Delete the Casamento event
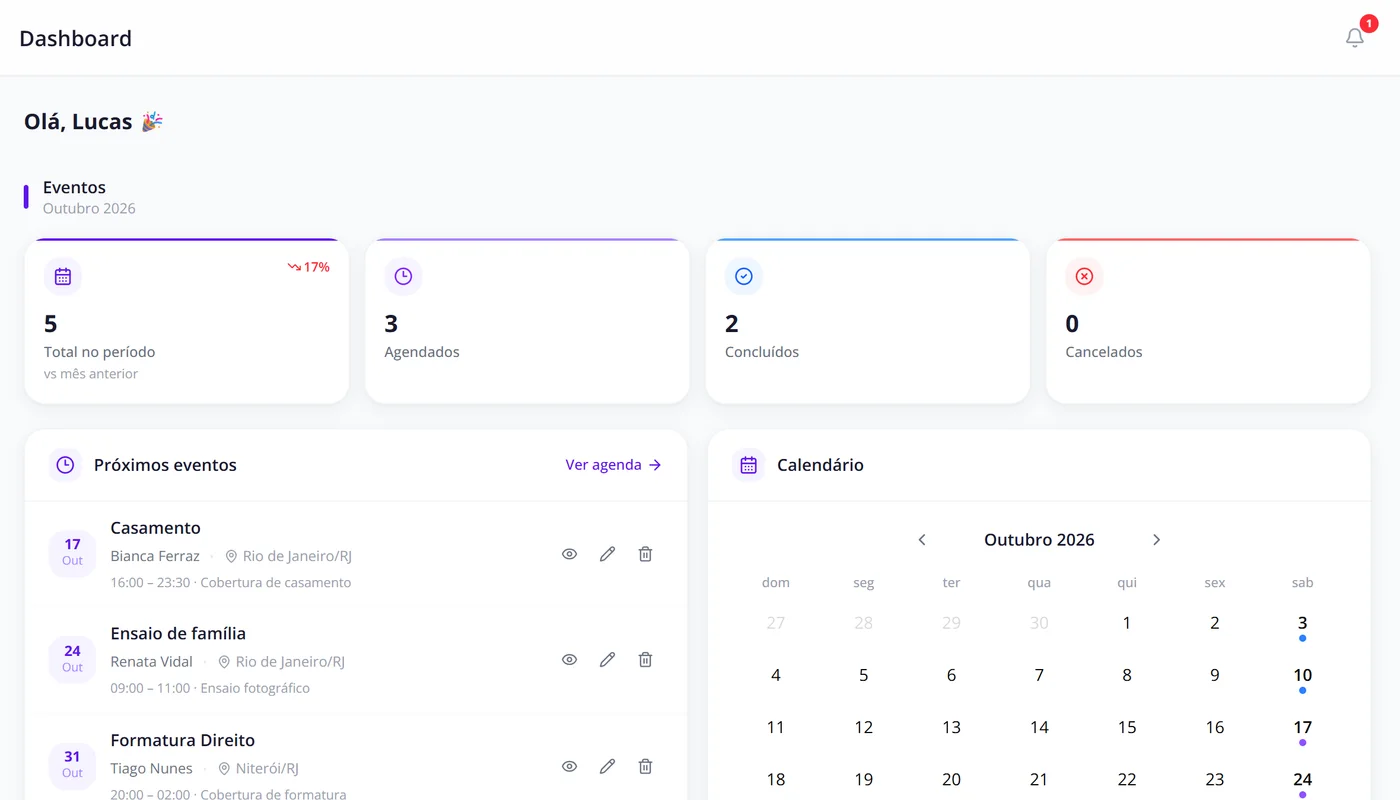 click(645, 554)
